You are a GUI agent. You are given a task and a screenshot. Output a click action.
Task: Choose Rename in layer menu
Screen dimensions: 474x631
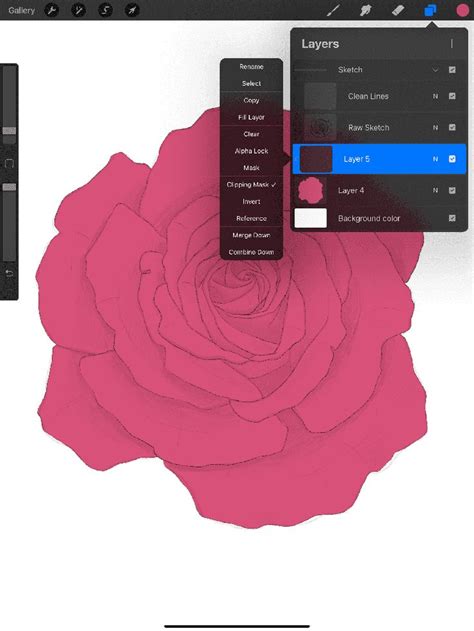(251, 67)
